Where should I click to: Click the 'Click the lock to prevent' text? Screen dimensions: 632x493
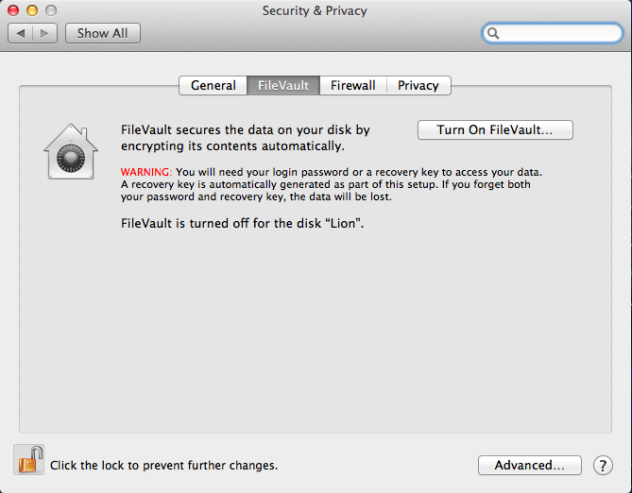tap(164, 466)
